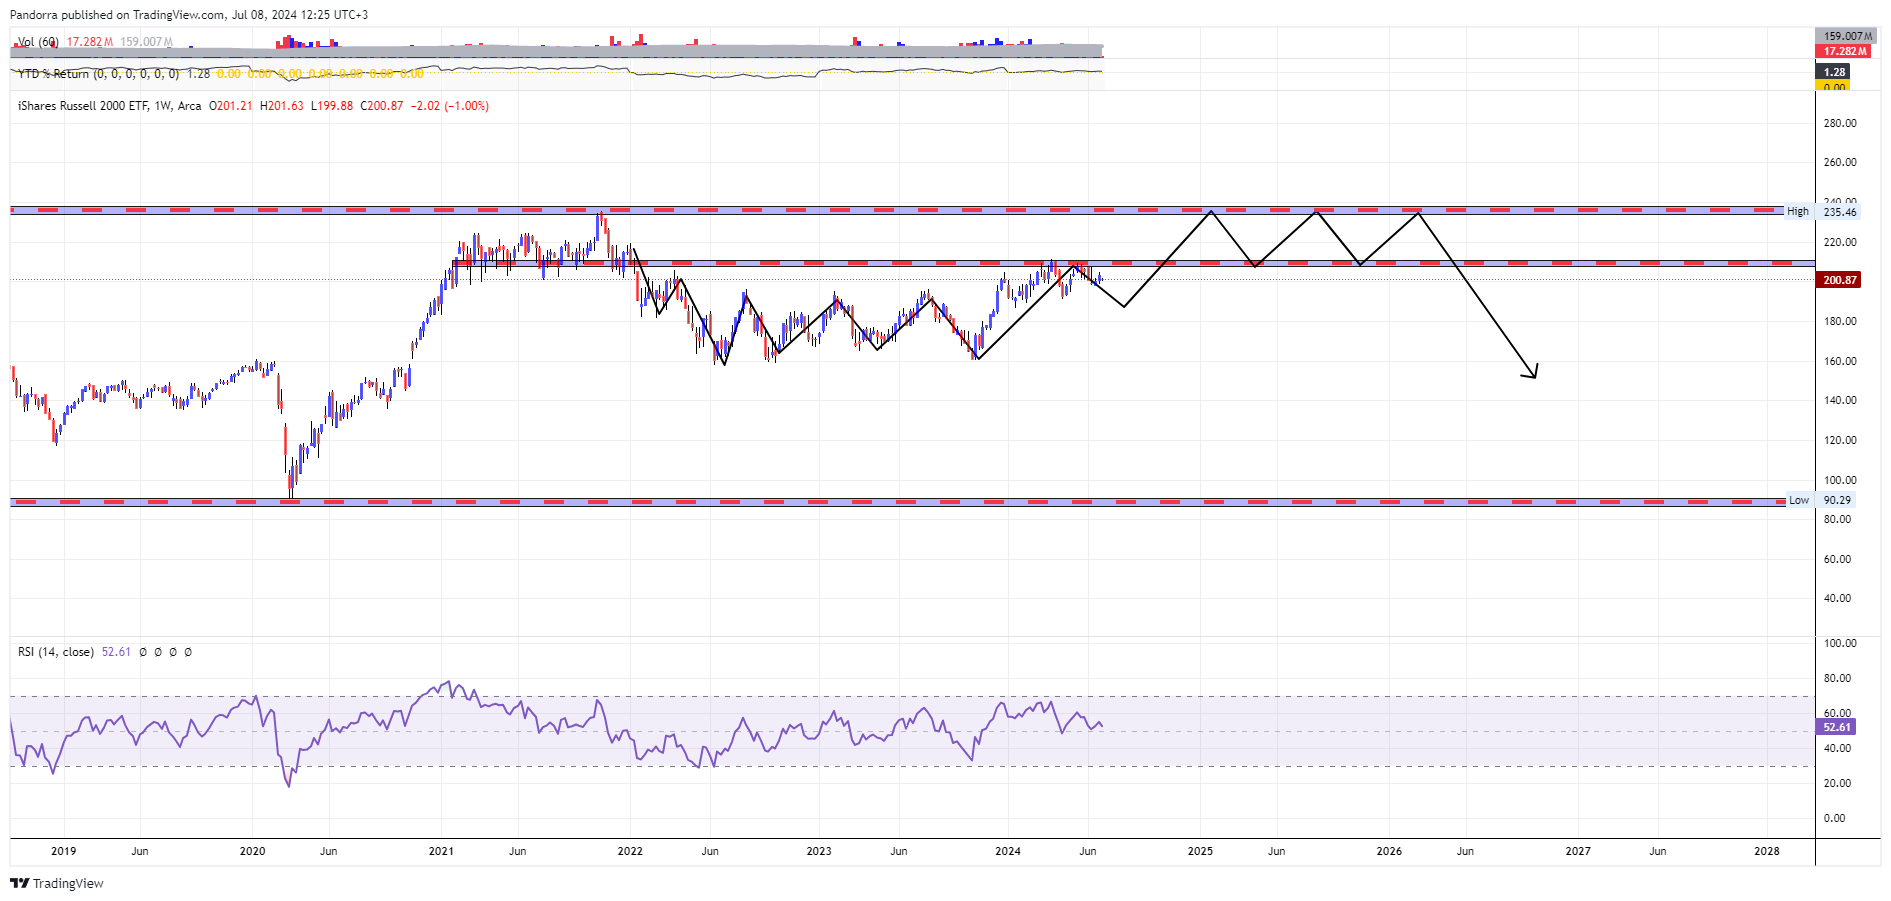Click the 280.00 price axis label
1891x901 pixels.
coord(1840,123)
